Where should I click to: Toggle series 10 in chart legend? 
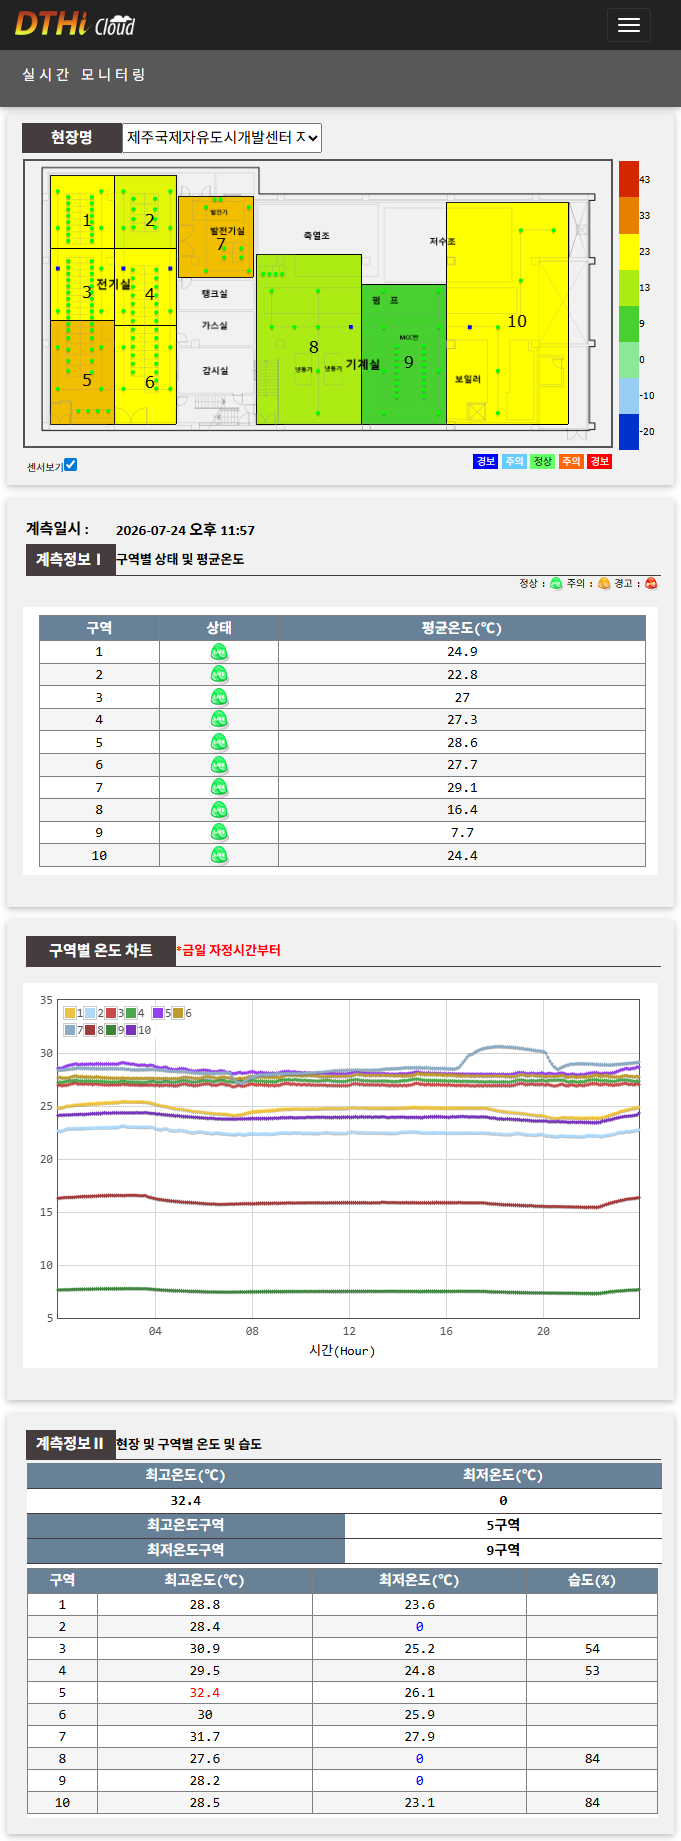coord(139,1030)
